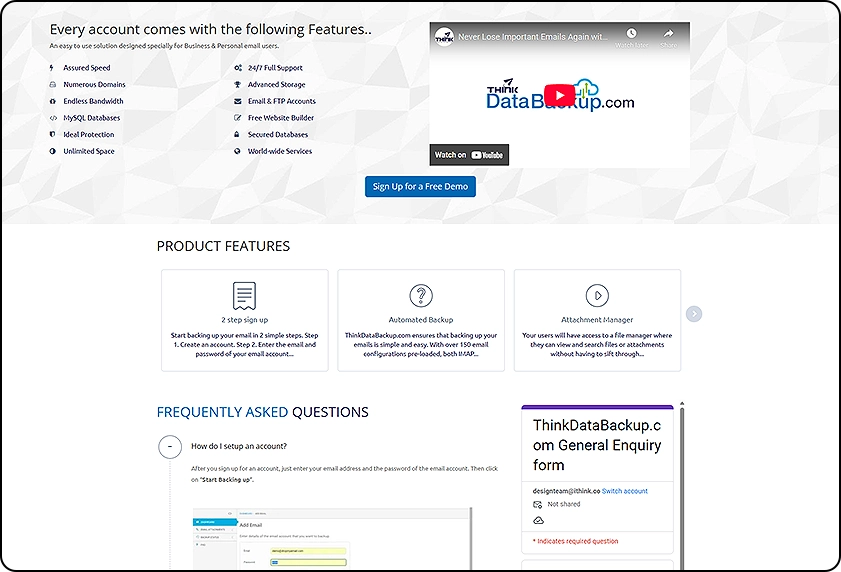Click the video Share arrow icon
This screenshot has width=841, height=572.
(x=668, y=34)
